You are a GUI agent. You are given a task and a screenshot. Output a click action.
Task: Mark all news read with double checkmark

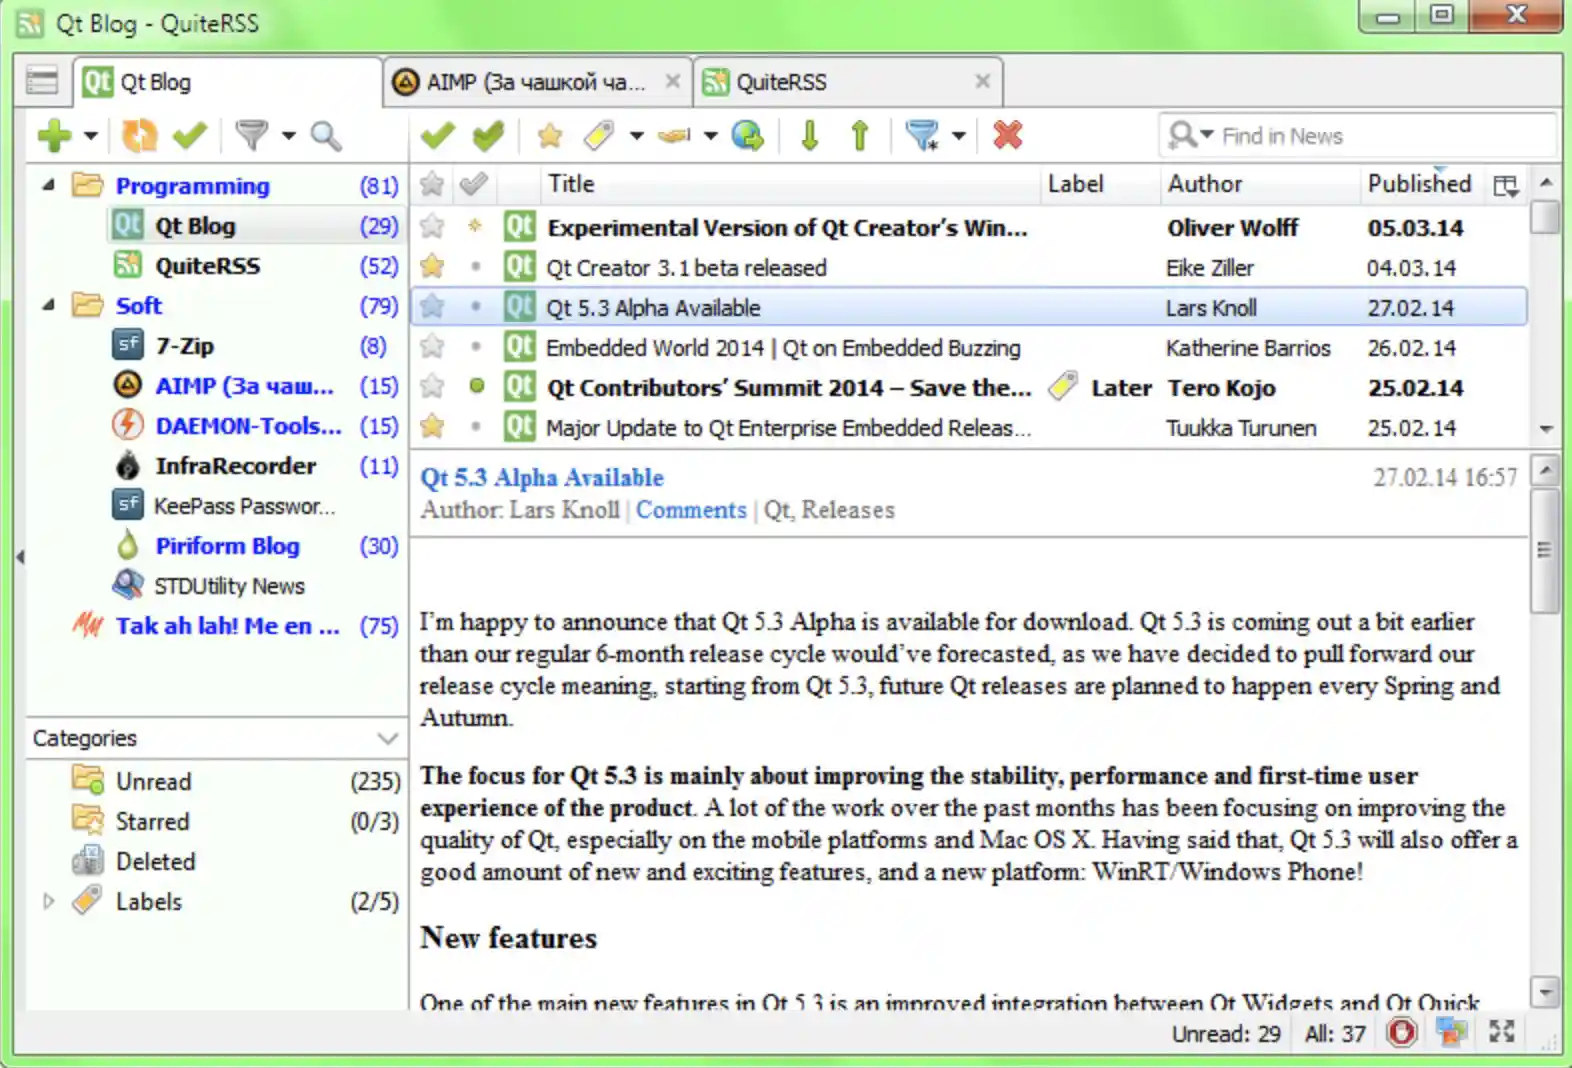[x=488, y=135]
